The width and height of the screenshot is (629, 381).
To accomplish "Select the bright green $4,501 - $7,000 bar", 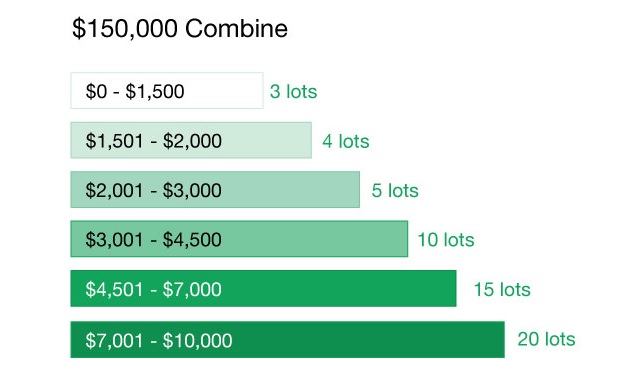I will point(263,289).
